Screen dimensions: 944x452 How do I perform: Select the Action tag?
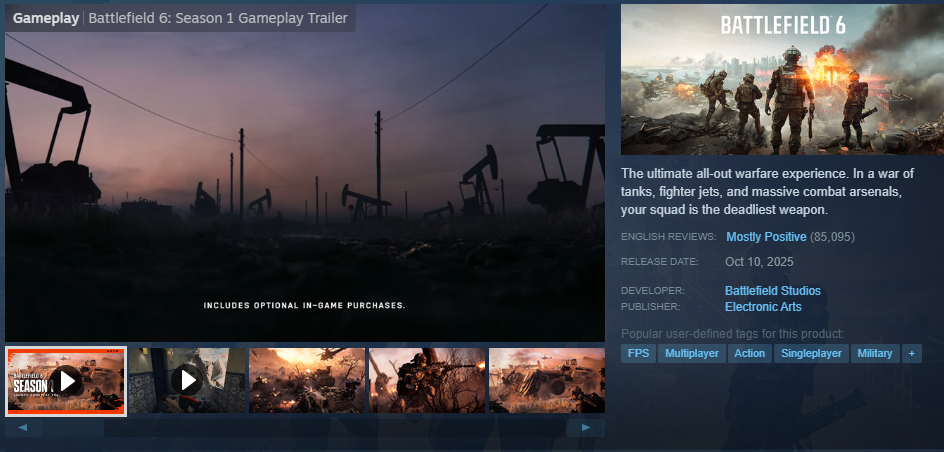pos(750,353)
